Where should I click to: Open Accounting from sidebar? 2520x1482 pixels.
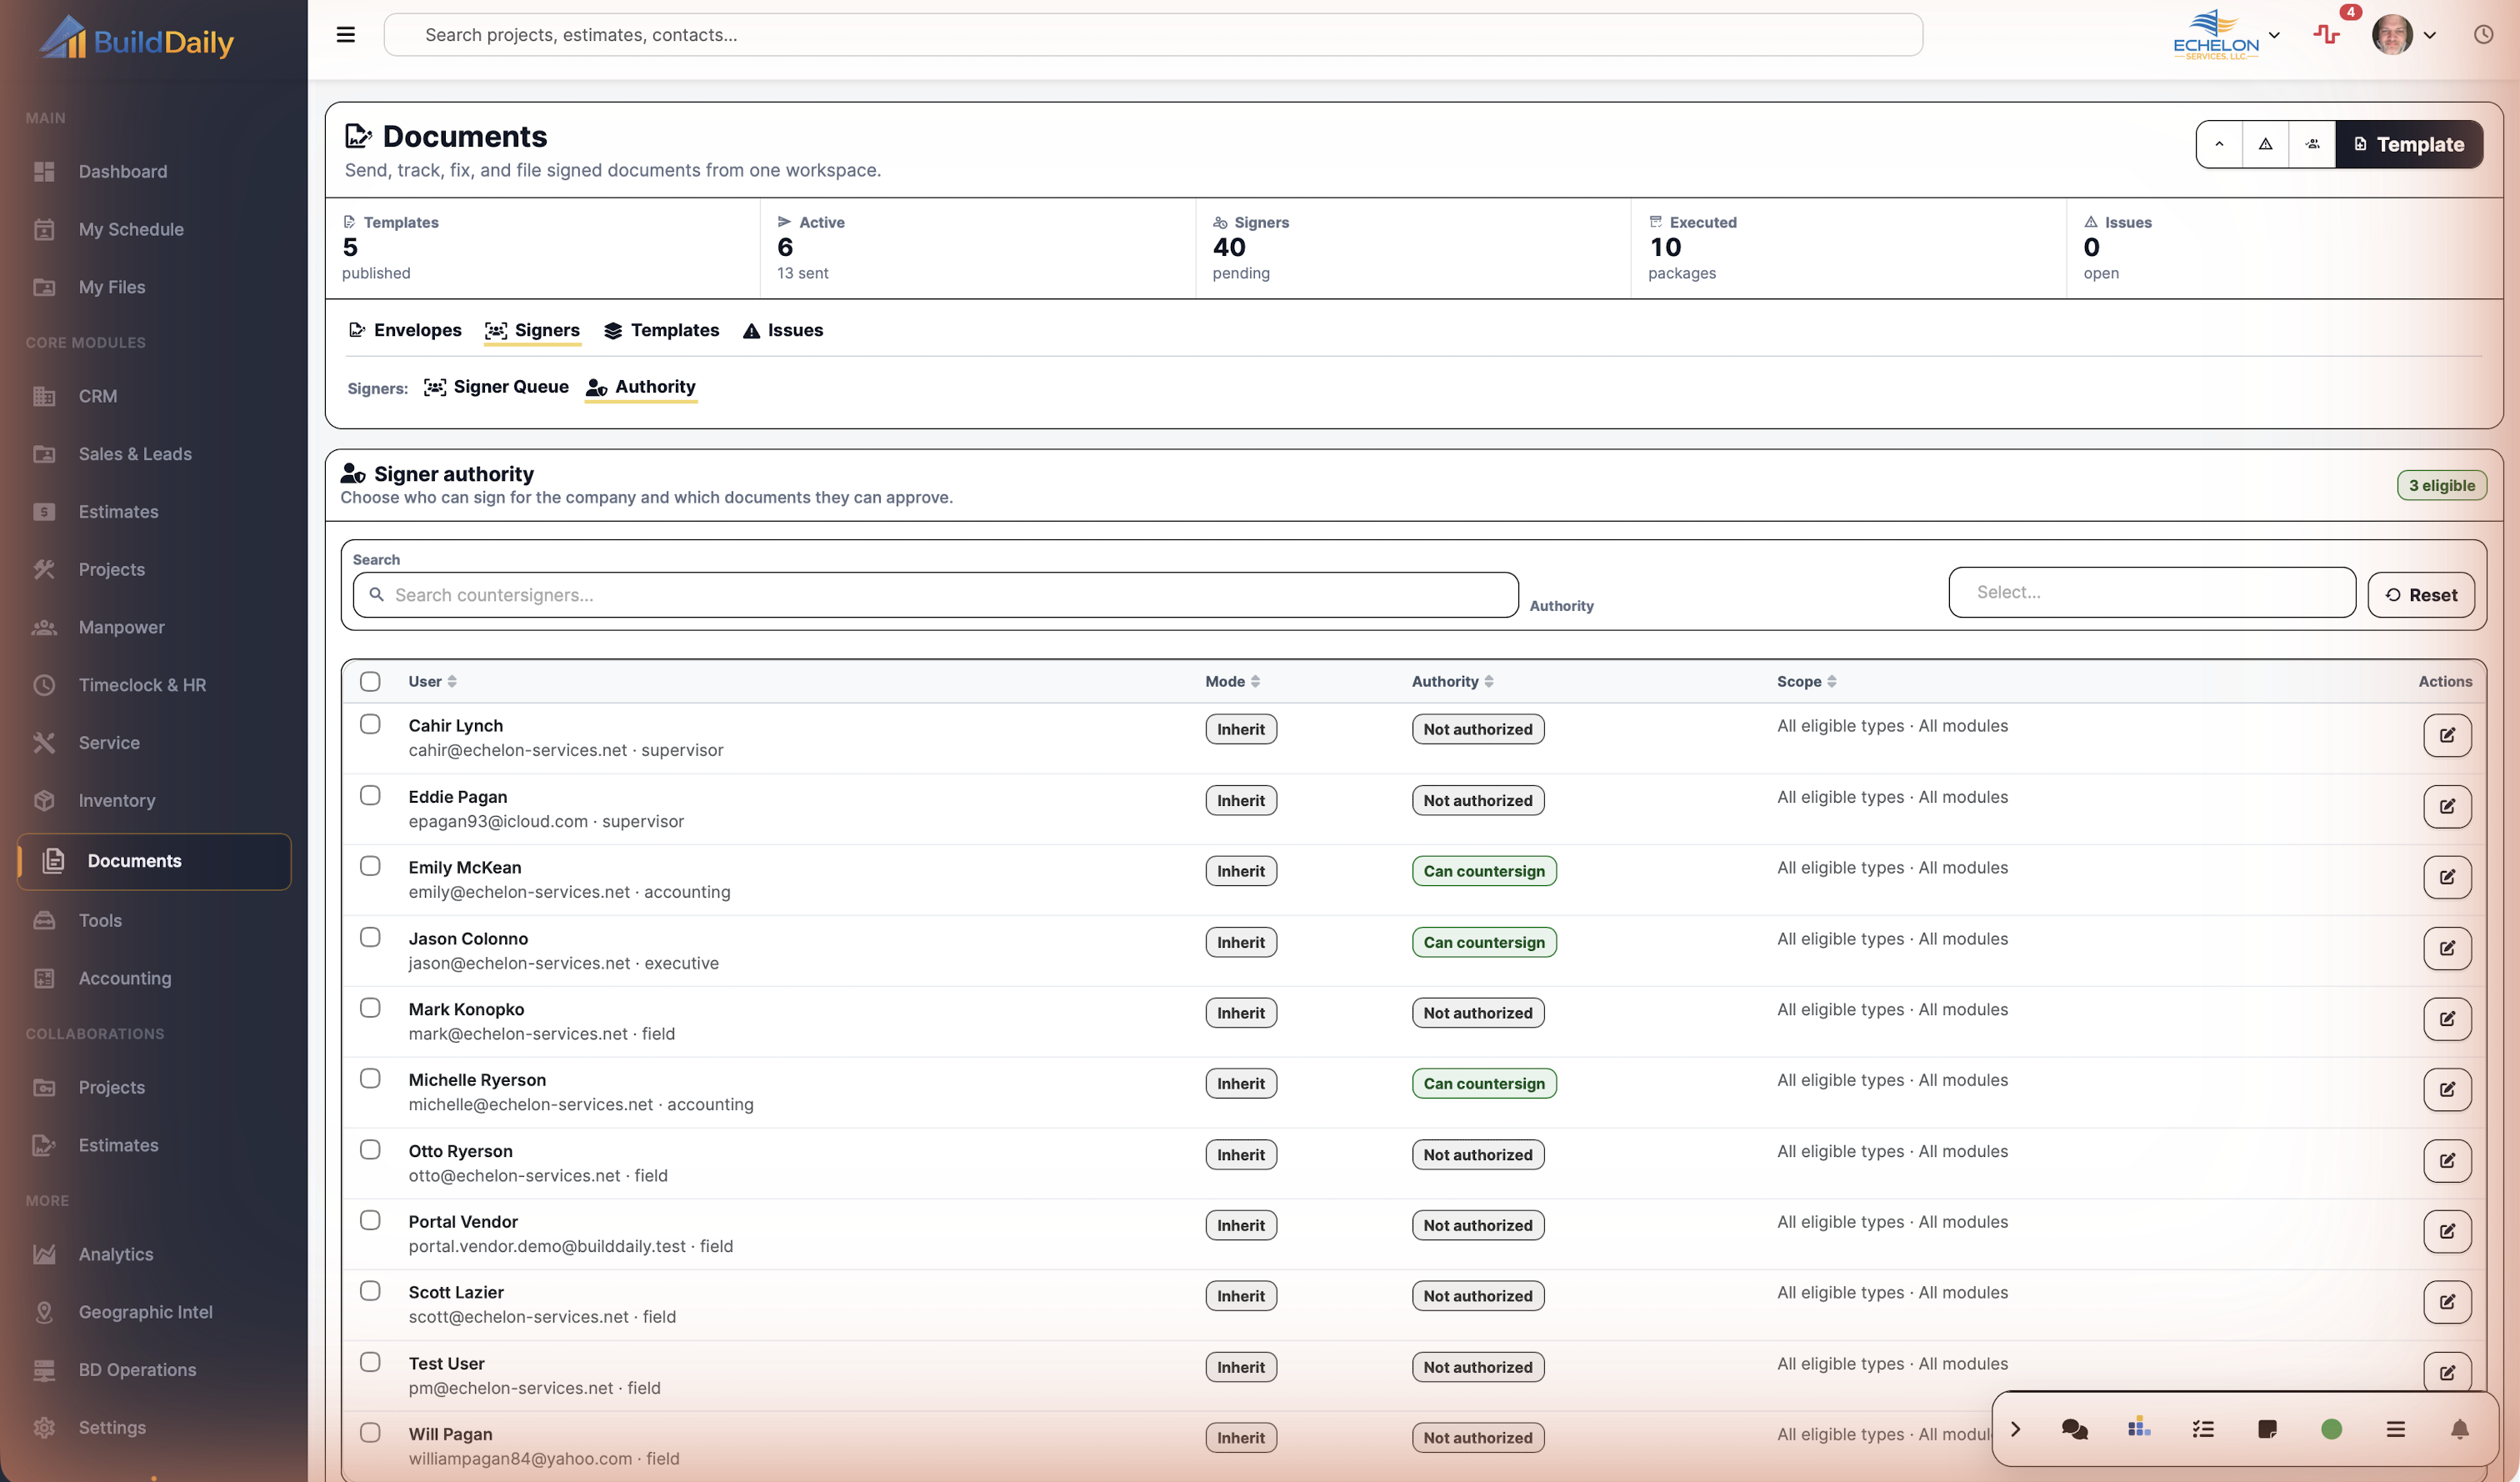pos(154,978)
